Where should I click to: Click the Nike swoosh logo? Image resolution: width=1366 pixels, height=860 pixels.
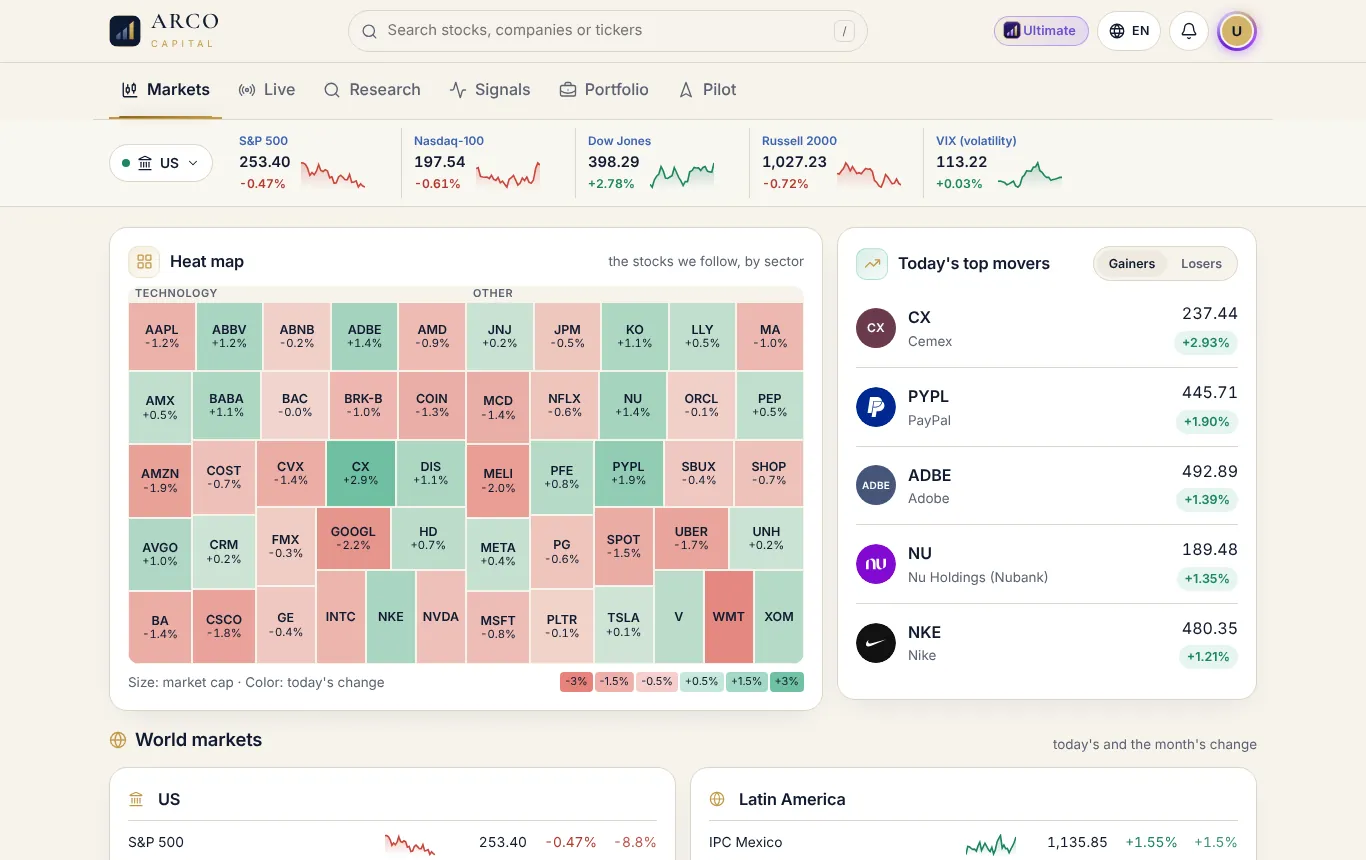coord(875,643)
